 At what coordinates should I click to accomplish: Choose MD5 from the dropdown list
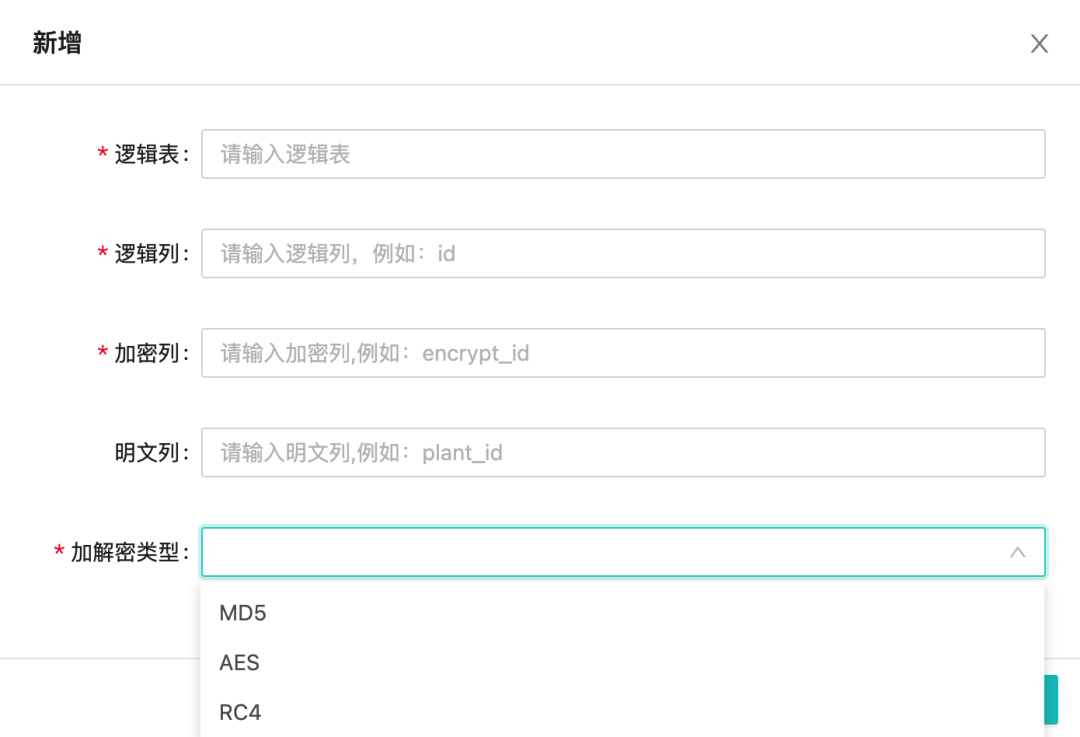[243, 613]
